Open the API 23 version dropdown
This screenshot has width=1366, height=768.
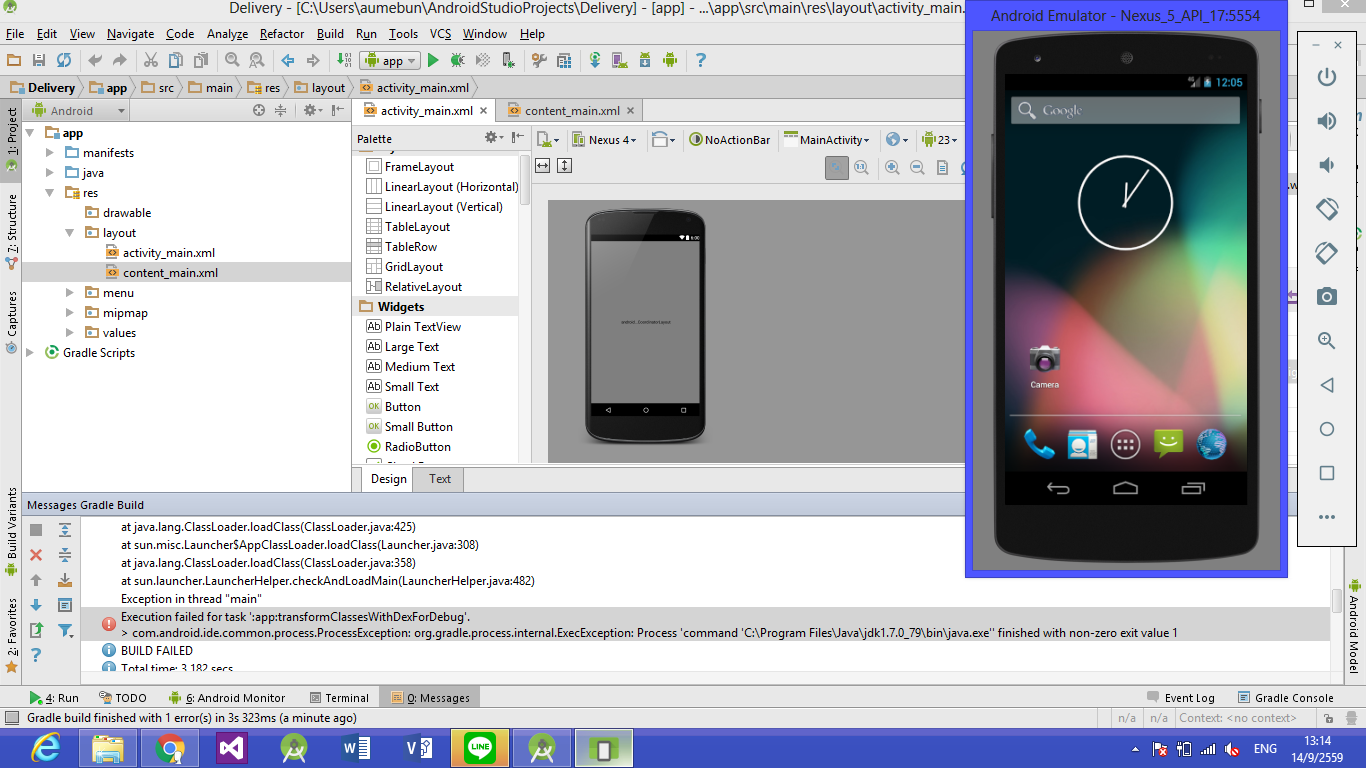[x=940, y=140]
